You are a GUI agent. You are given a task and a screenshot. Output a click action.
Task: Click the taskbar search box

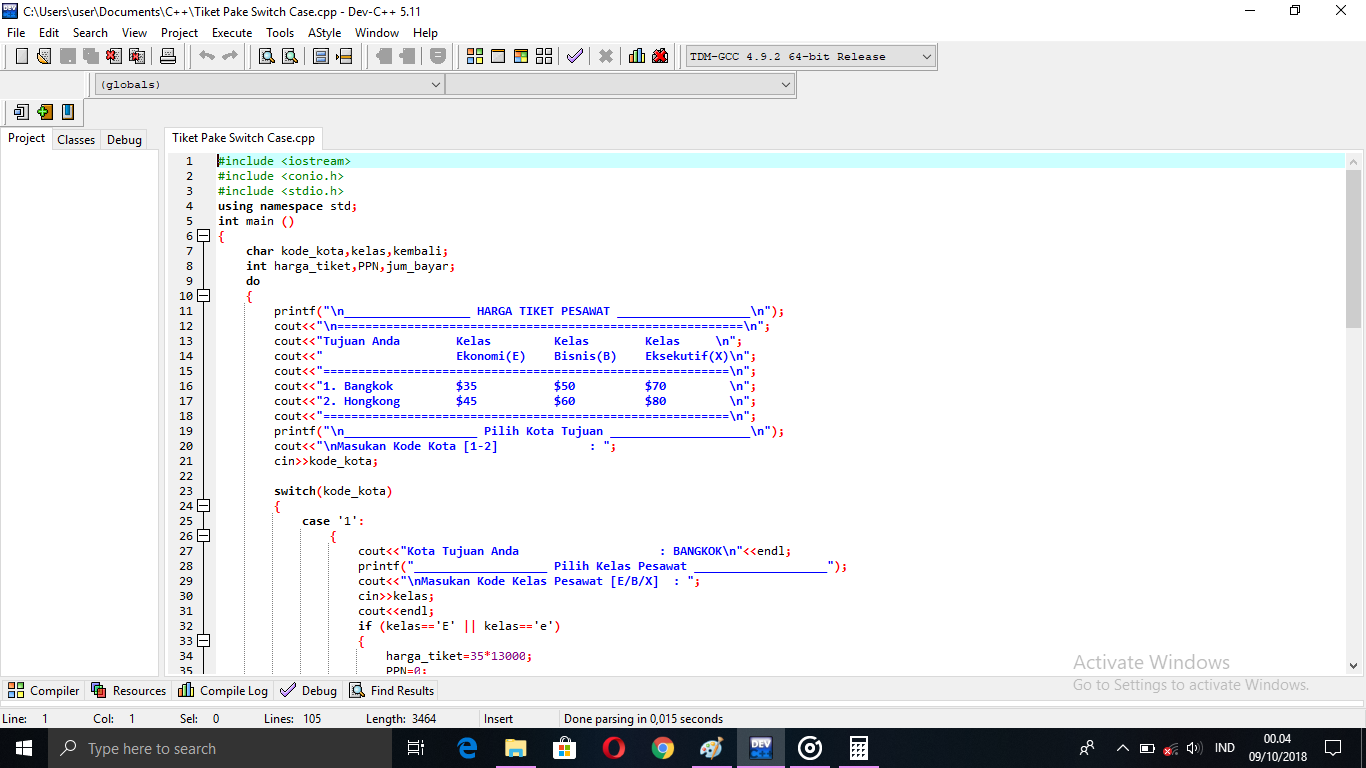tap(220, 748)
